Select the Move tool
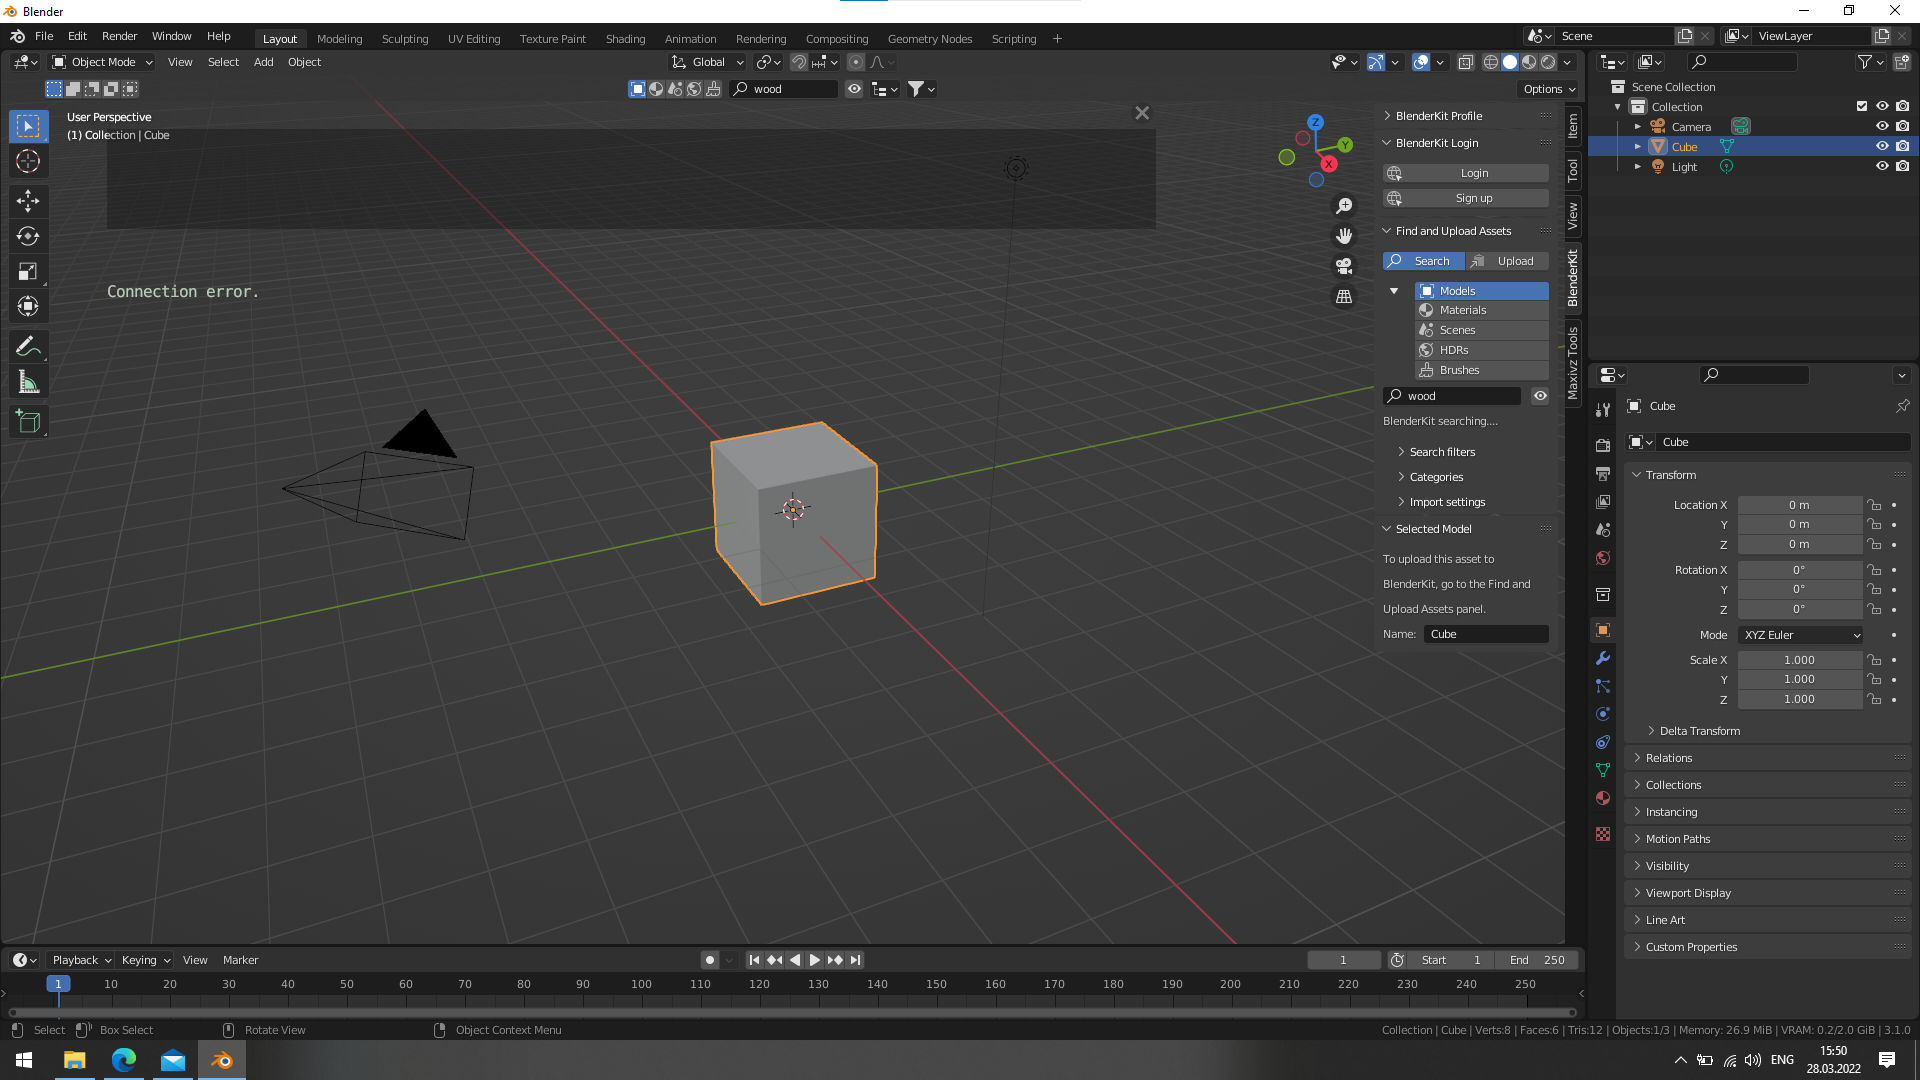This screenshot has width=1920, height=1080. 28,201
